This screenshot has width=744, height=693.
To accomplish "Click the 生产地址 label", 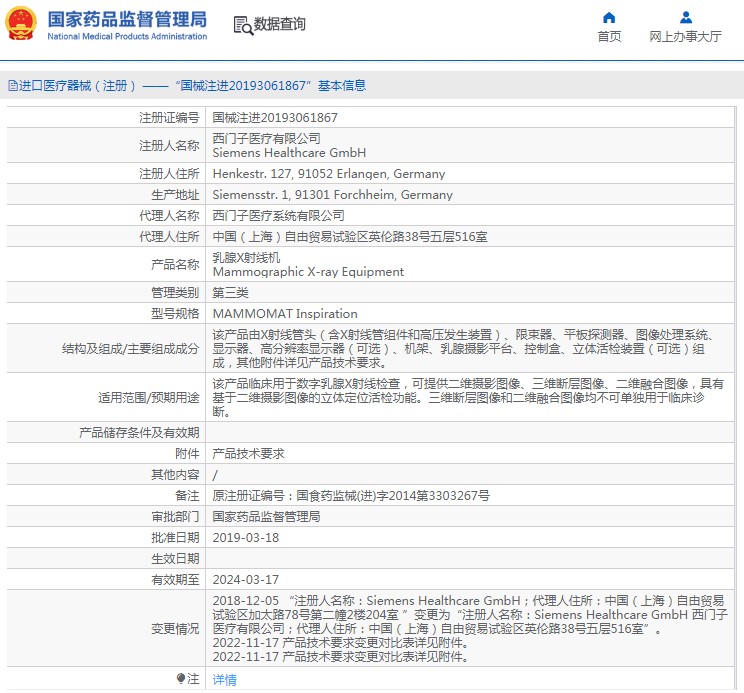I will 175,195.
